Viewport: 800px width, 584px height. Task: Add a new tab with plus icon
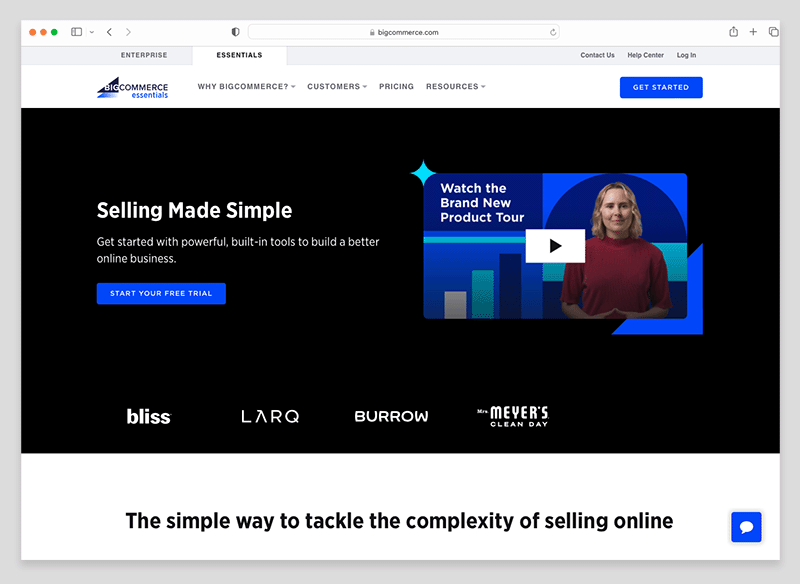click(753, 32)
